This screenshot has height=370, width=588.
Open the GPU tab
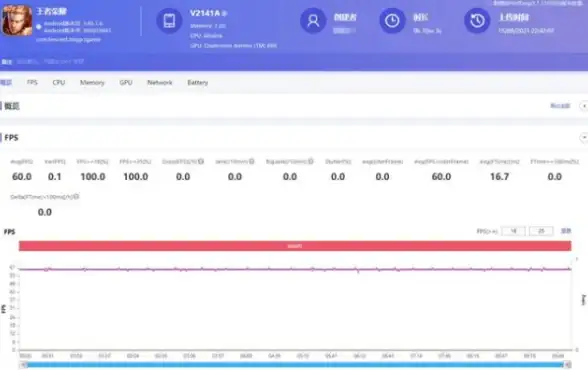pyautogui.click(x=126, y=82)
